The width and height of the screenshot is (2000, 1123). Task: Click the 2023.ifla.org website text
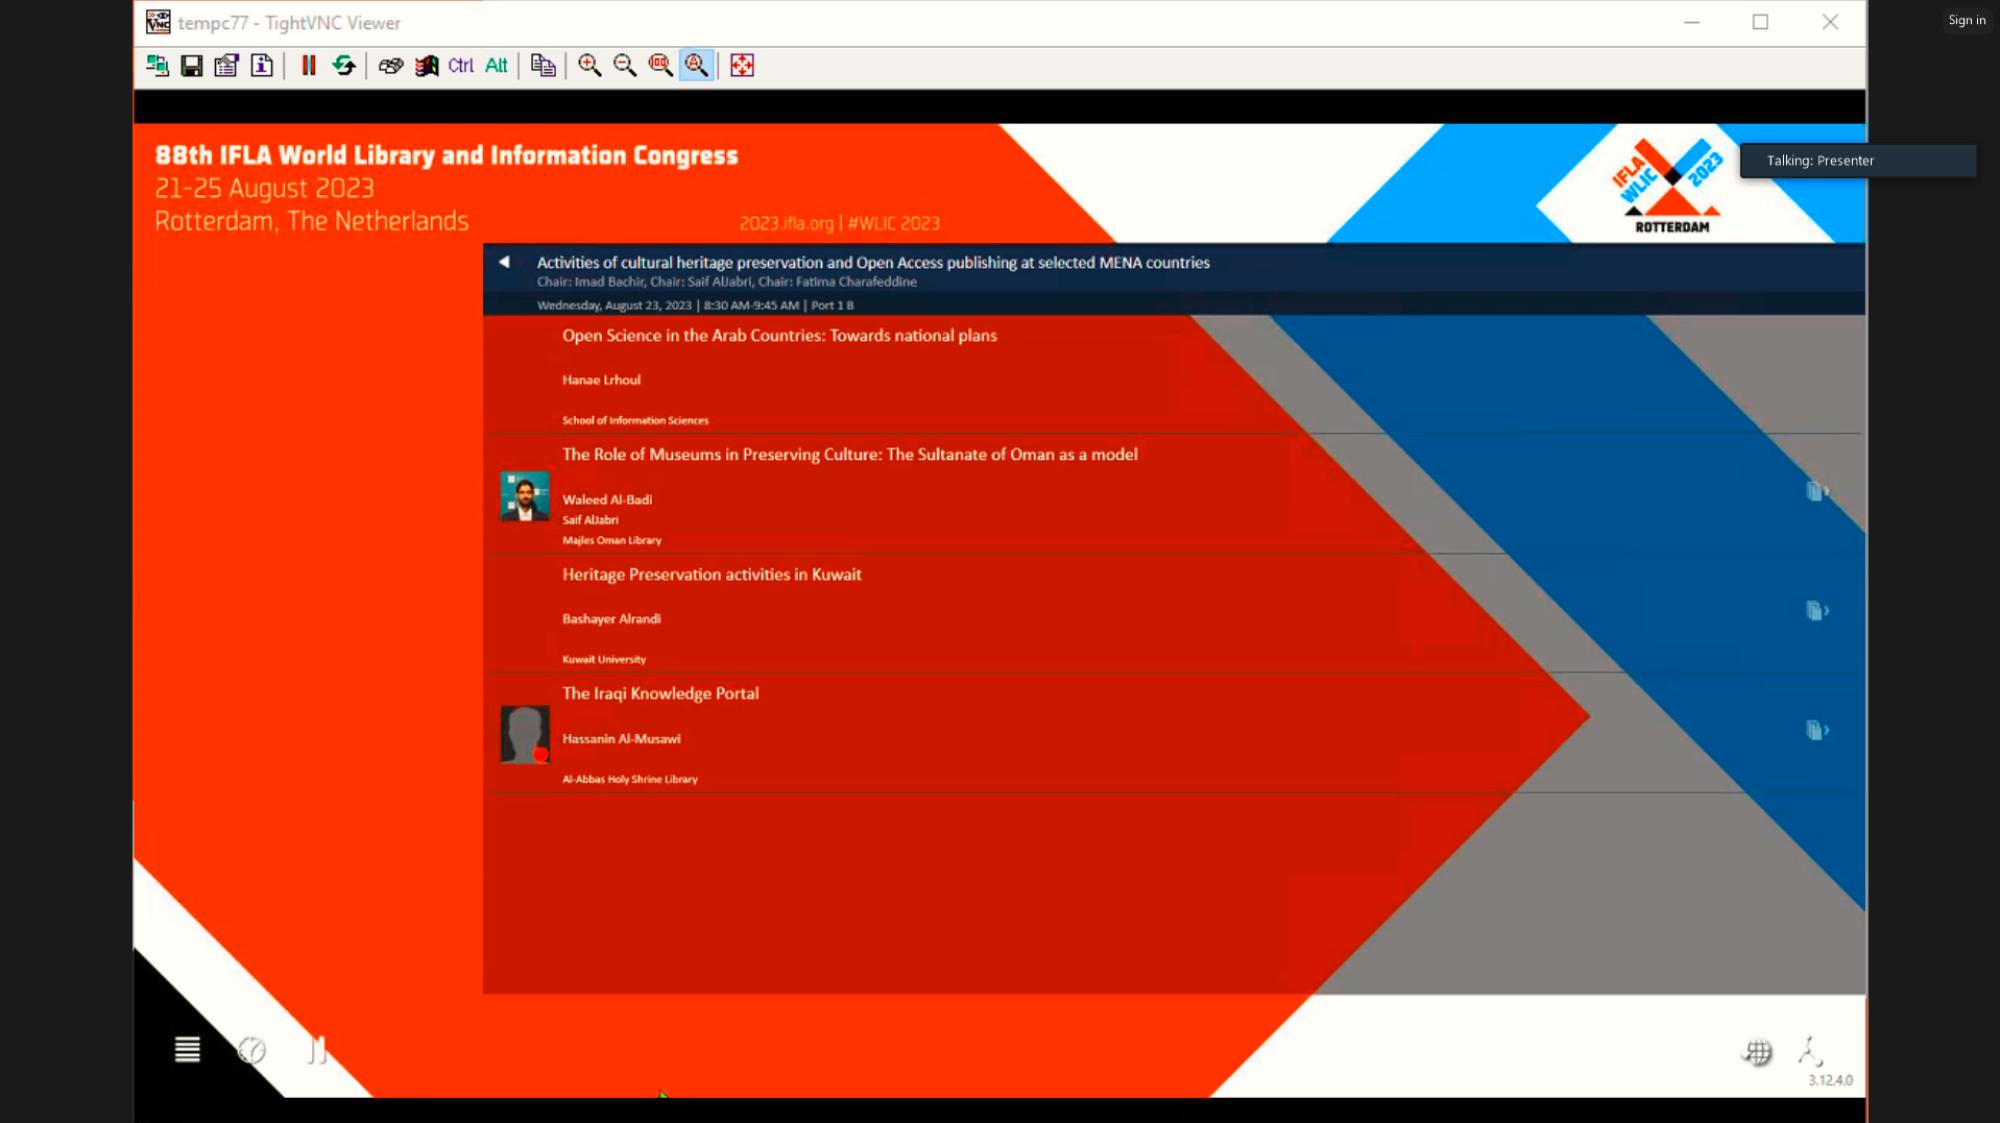click(x=786, y=224)
